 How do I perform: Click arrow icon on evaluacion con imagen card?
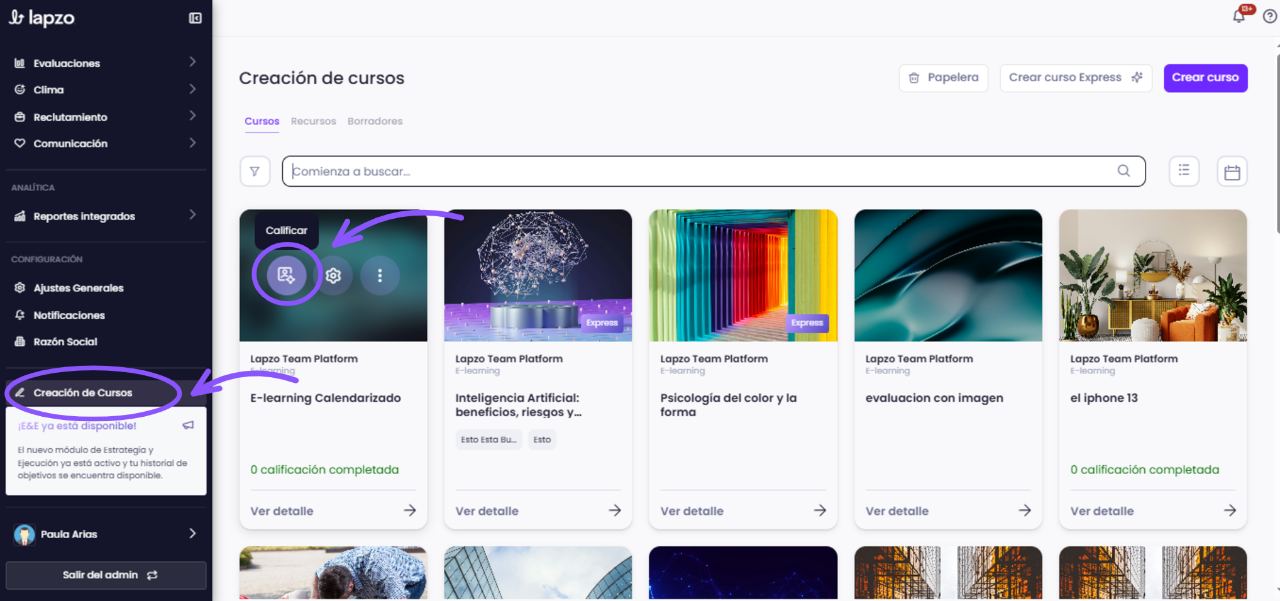pyautogui.click(x=1025, y=511)
